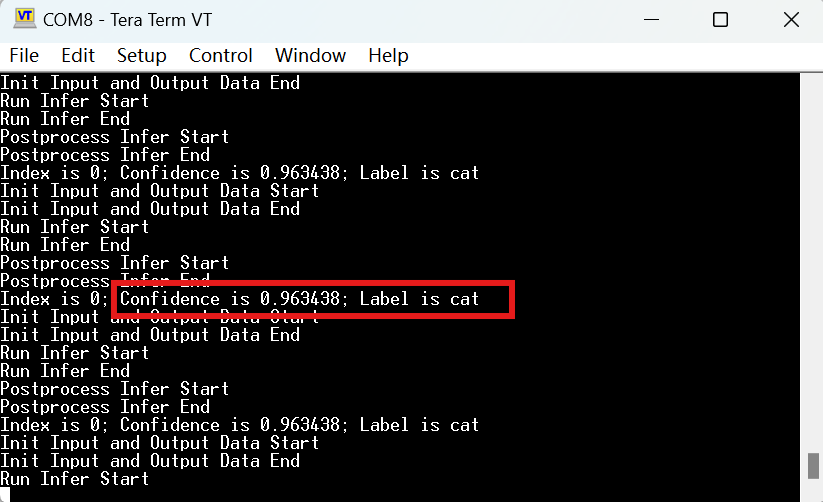Open the Setup menu
The image size is (823, 502).
coord(142,56)
